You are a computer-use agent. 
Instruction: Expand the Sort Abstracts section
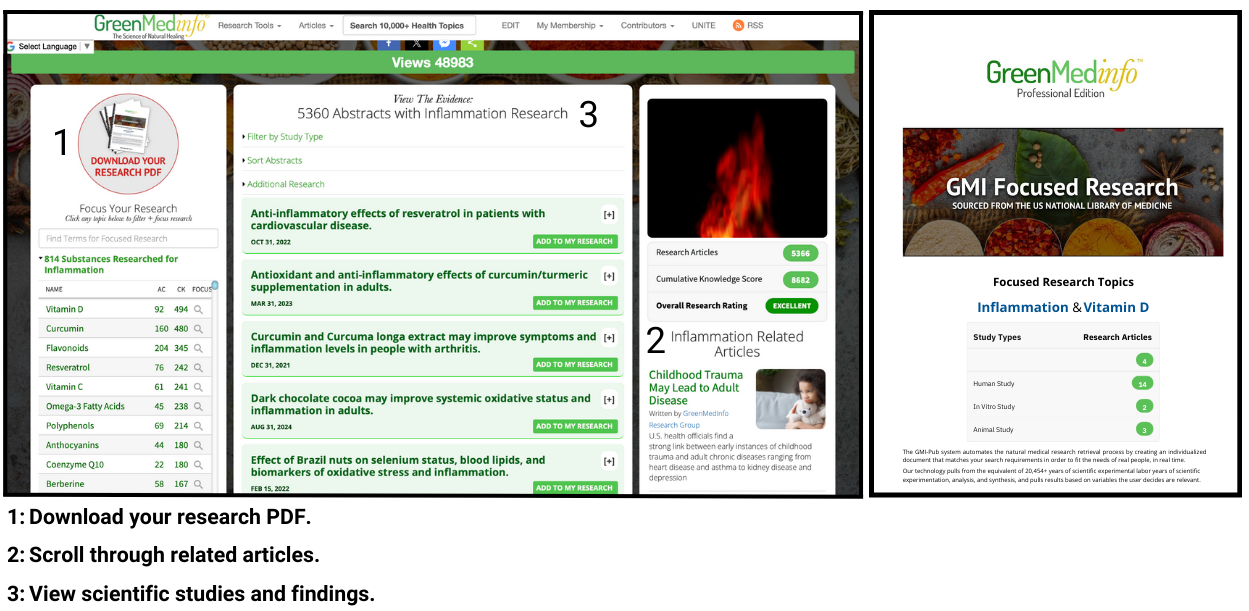point(272,161)
